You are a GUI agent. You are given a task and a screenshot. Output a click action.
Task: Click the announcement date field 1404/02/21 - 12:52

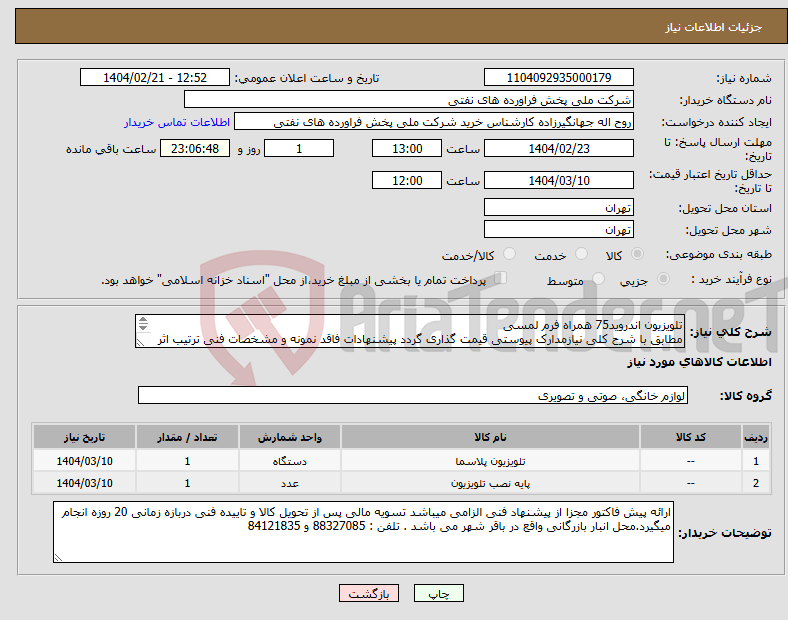coord(155,77)
